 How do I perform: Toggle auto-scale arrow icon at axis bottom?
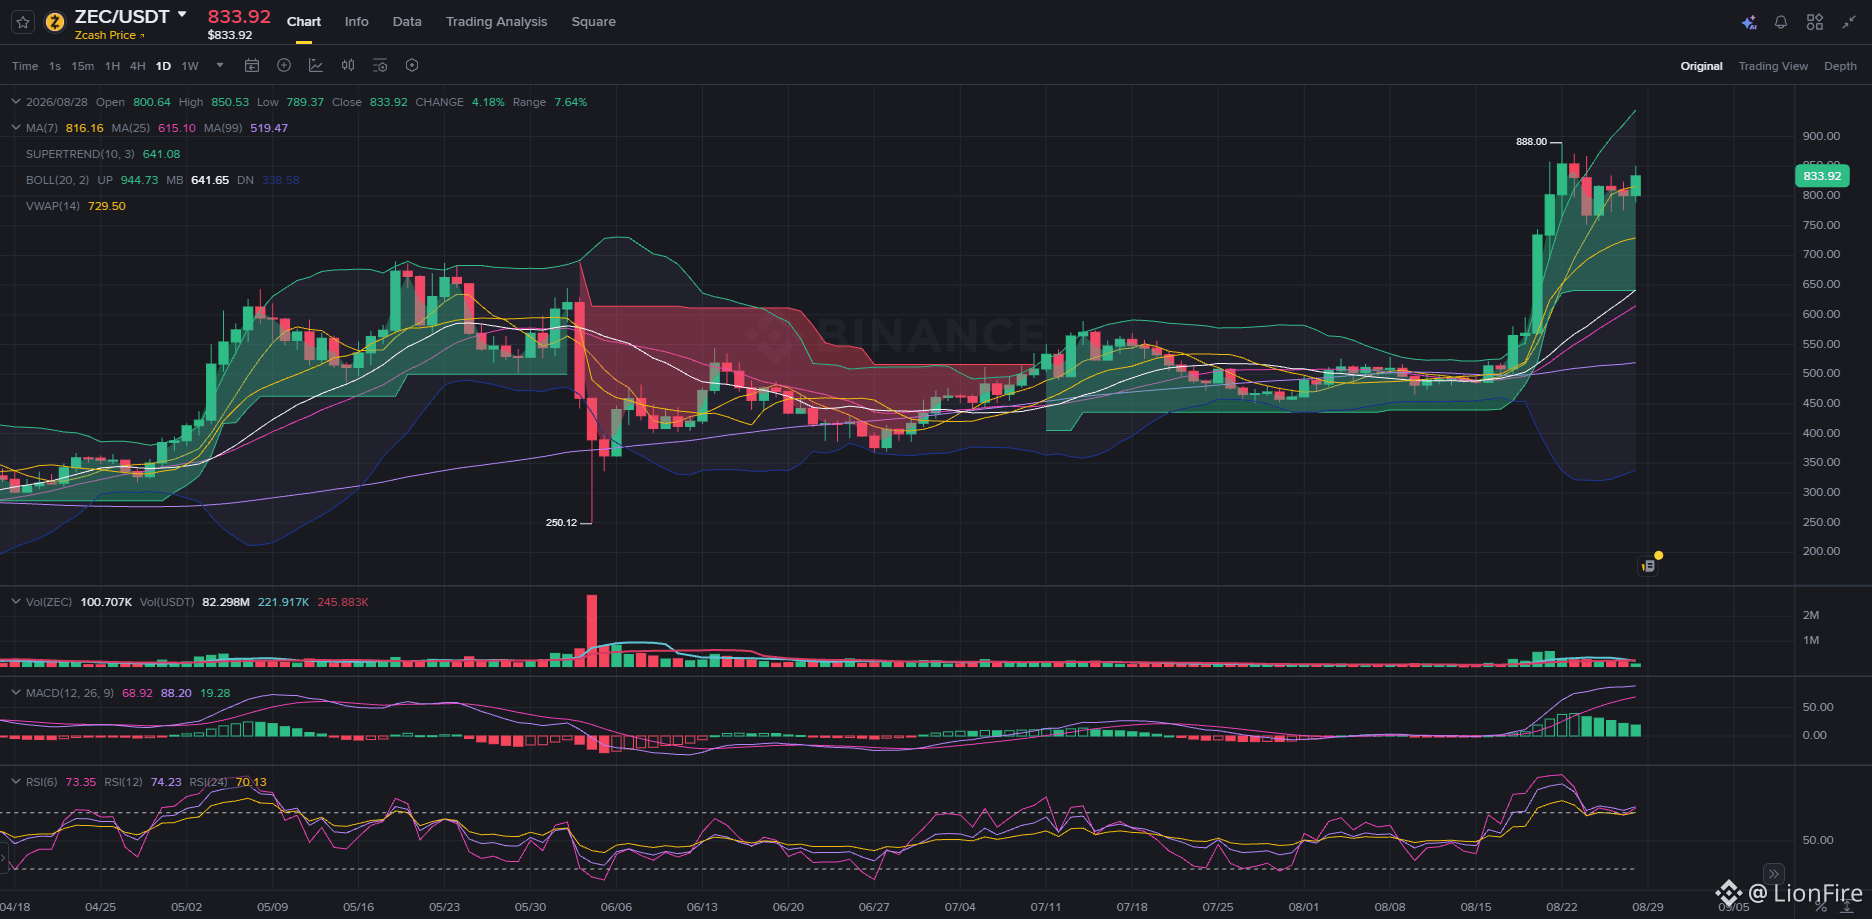tap(1847, 907)
